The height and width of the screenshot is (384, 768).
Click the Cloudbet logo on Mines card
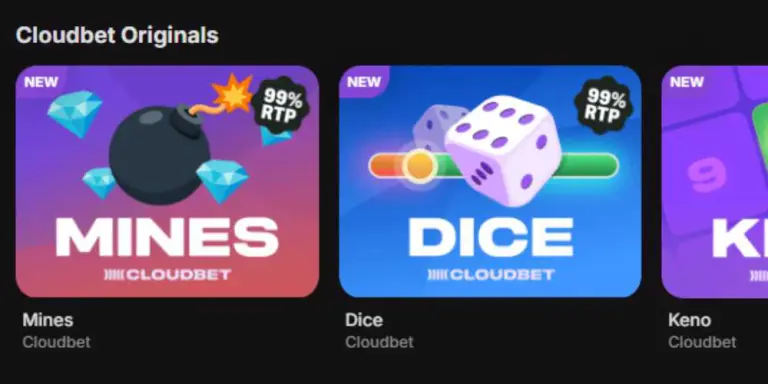point(168,275)
